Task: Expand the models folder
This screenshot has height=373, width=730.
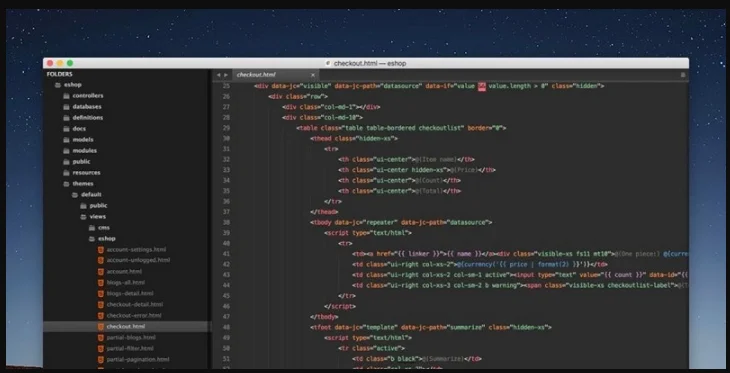Action: tap(83, 140)
